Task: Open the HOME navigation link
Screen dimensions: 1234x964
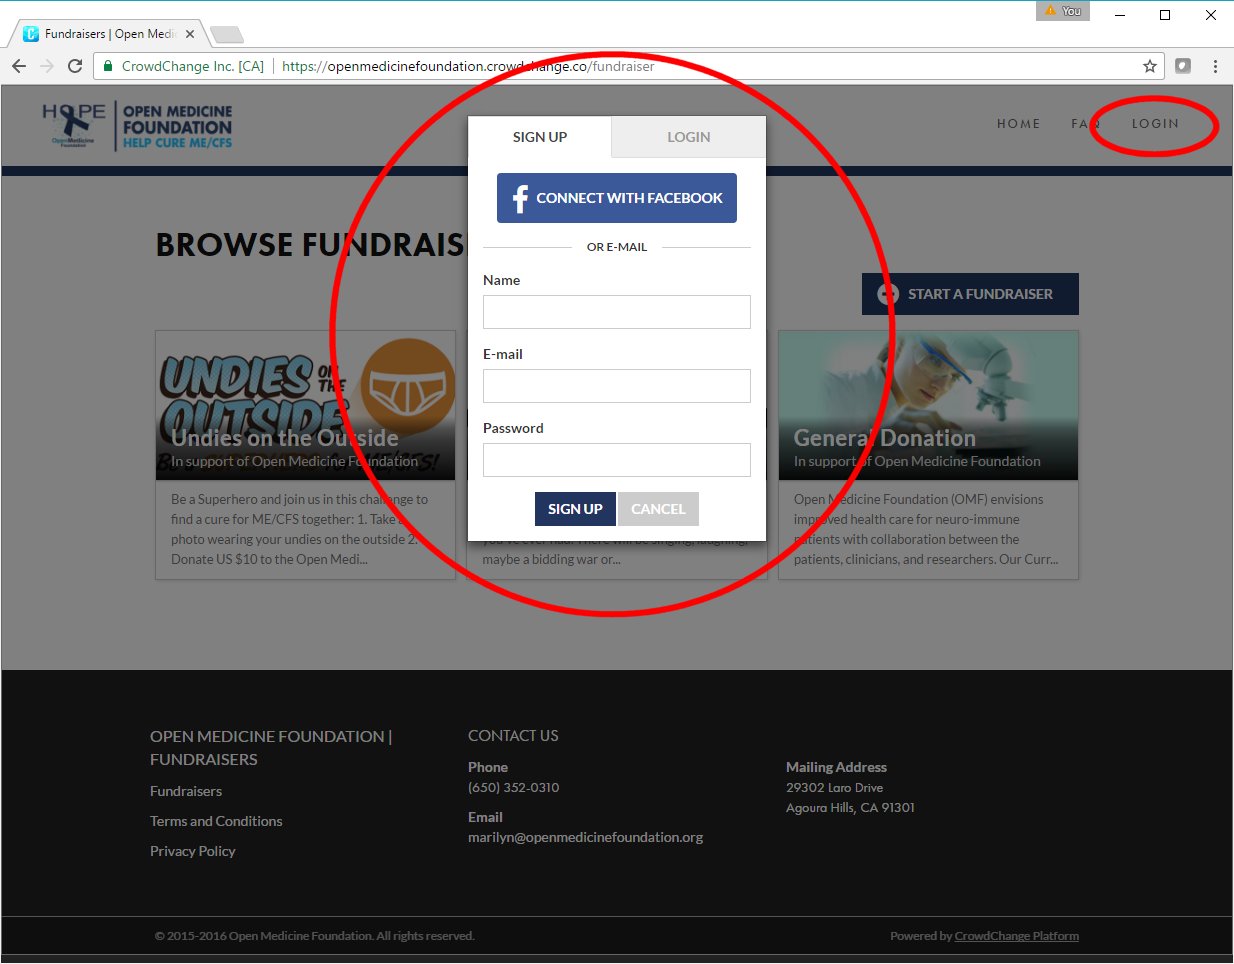Action: coord(1019,124)
